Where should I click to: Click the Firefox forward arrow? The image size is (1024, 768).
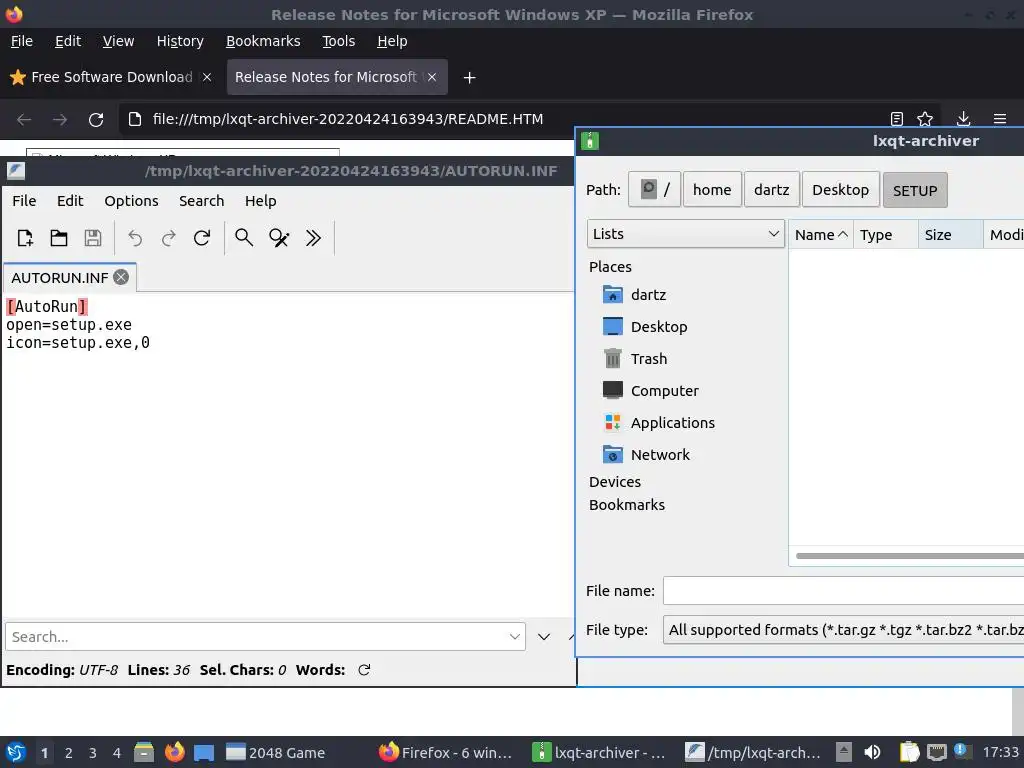[x=60, y=120]
